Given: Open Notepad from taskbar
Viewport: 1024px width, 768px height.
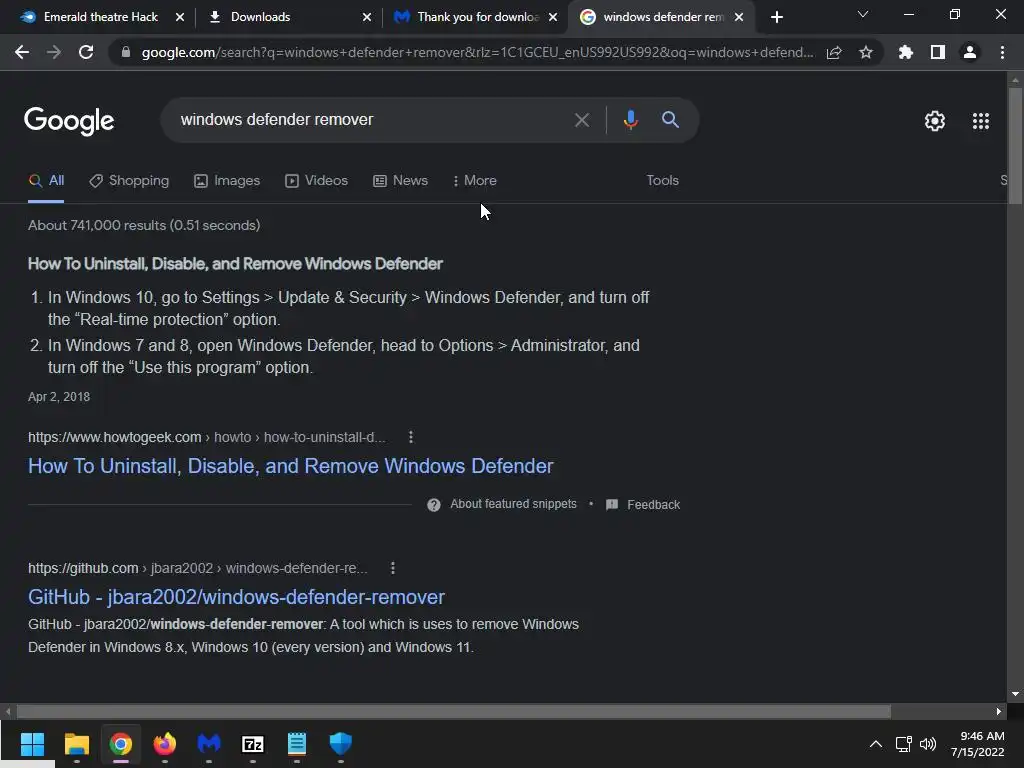Looking at the screenshot, I should (296, 744).
